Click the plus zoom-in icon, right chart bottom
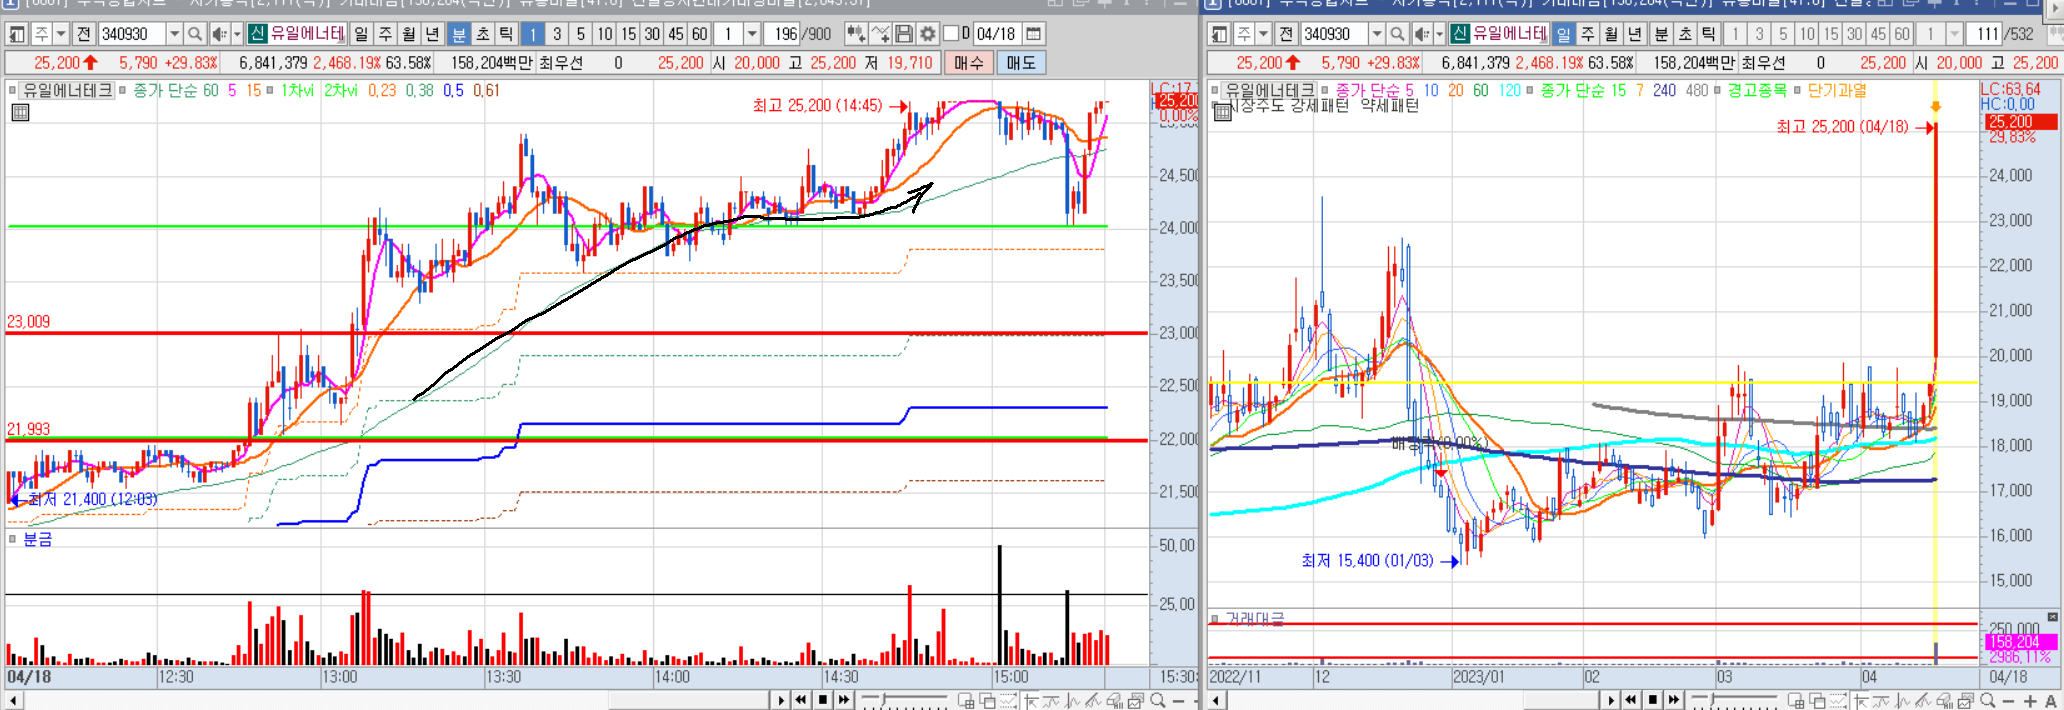Image resolution: width=2064 pixels, height=710 pixels. pos(2030,700)
